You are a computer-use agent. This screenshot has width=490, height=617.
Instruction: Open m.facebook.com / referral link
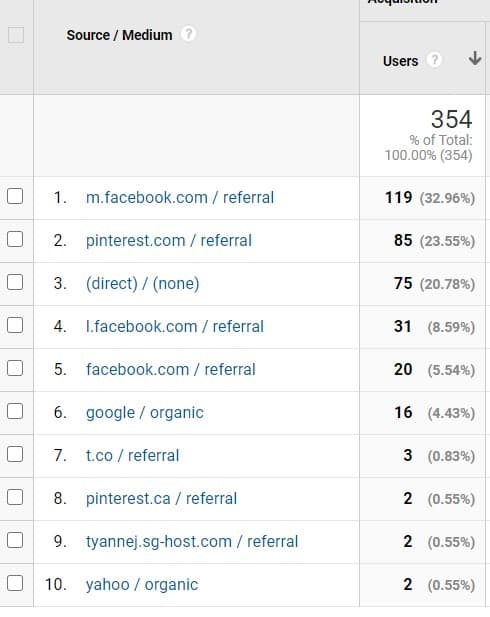coord(180,198)
